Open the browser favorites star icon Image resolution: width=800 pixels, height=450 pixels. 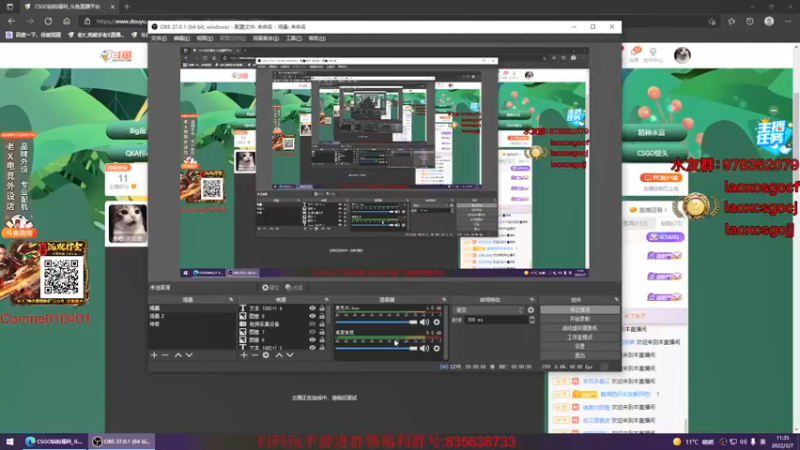[x=732, y=21]
